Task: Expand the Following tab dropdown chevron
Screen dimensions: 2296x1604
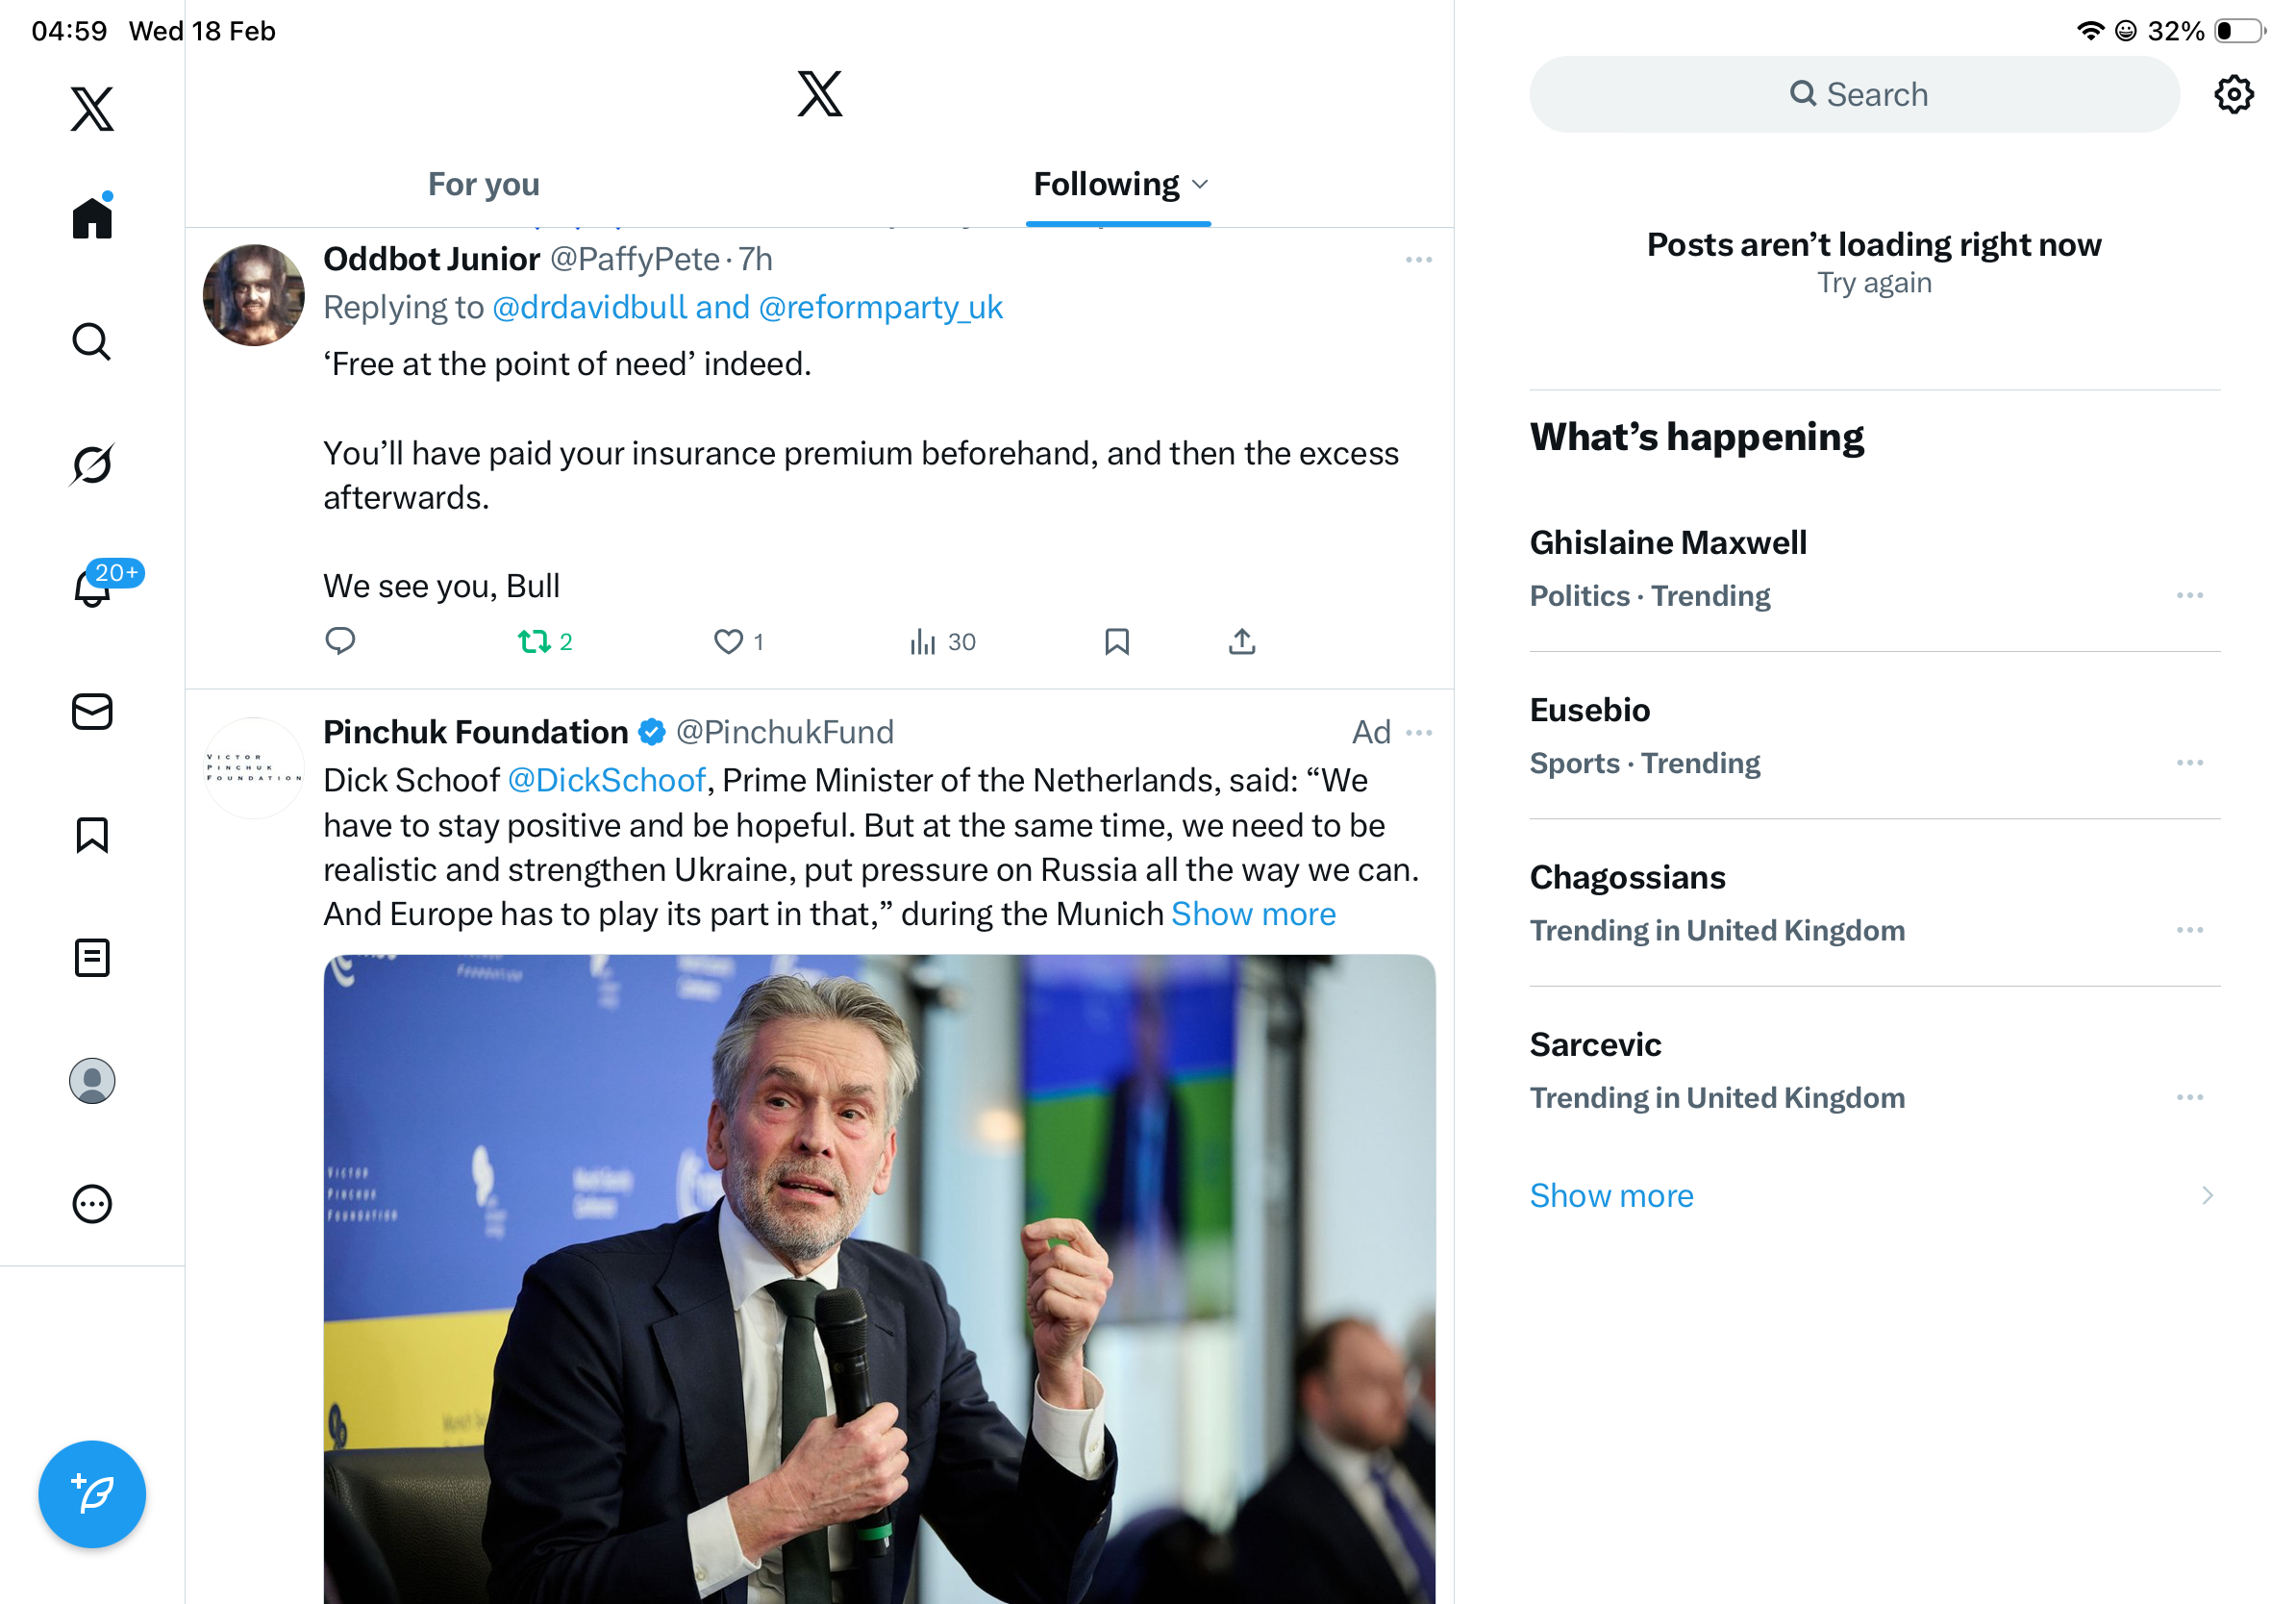Action: pyautogui.click(x=1201, y=184)
